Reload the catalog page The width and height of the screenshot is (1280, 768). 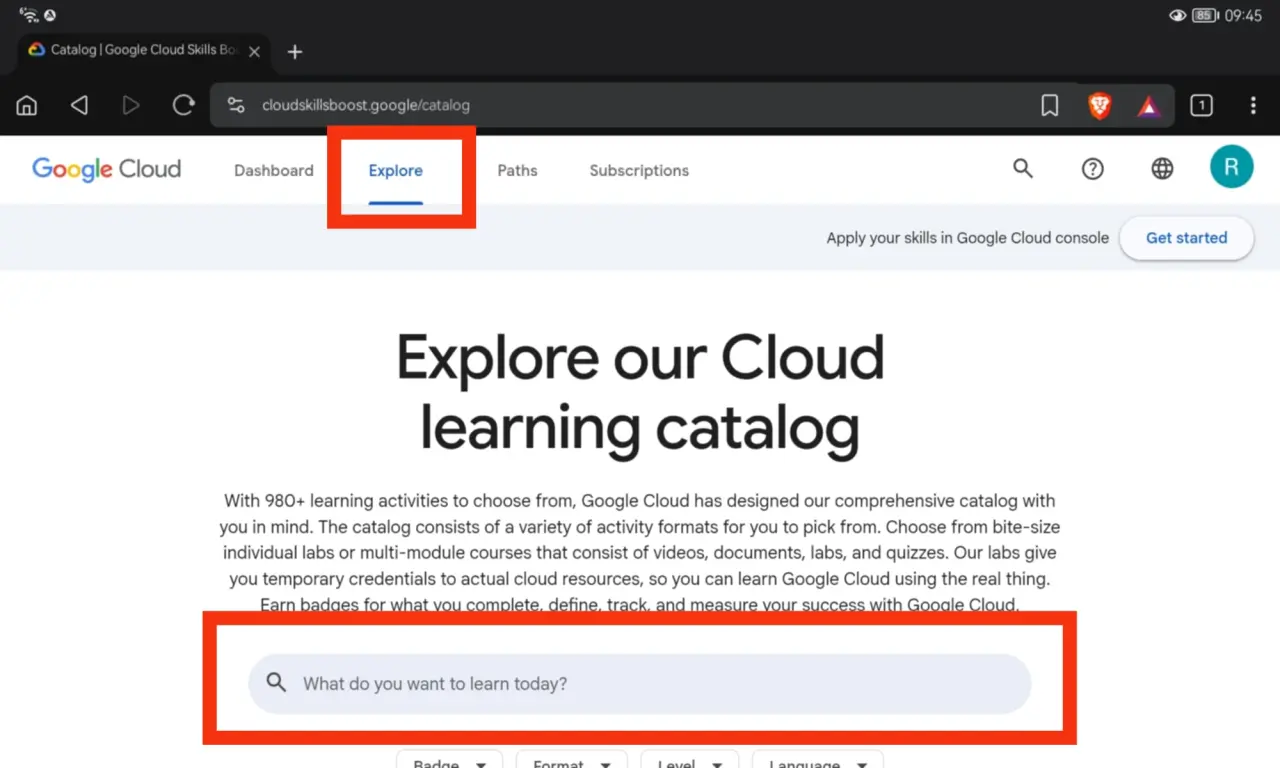183,105
